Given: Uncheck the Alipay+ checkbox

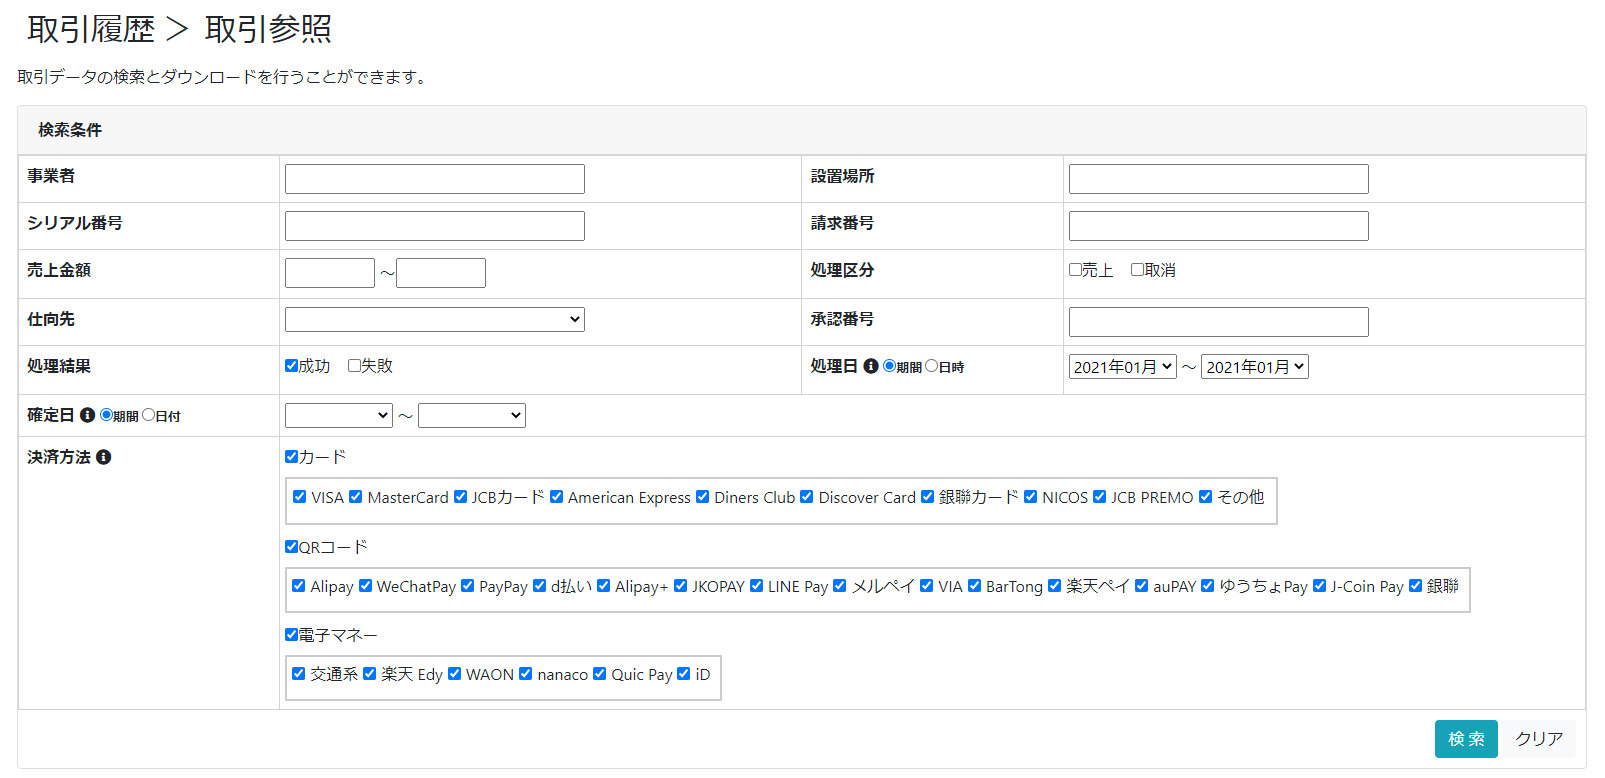Looking at the screenshot, I should [603, 586].
